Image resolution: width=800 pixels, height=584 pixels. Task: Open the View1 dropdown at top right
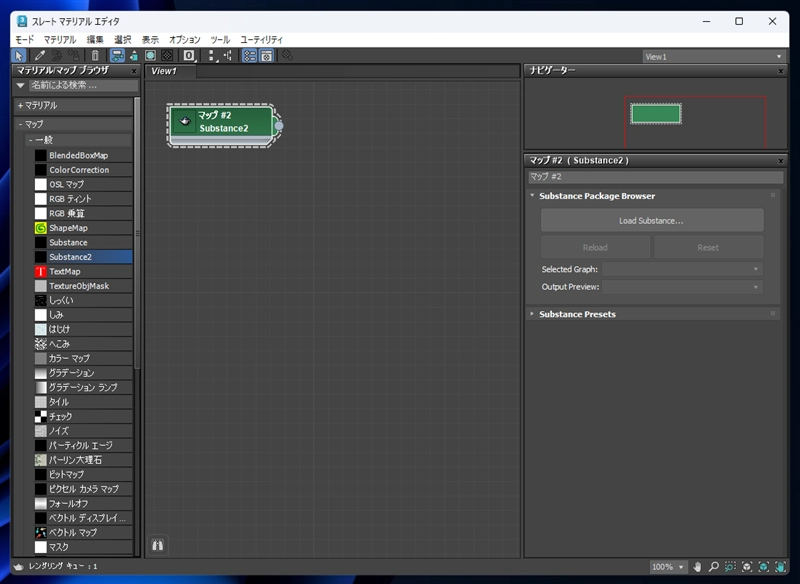713,57
